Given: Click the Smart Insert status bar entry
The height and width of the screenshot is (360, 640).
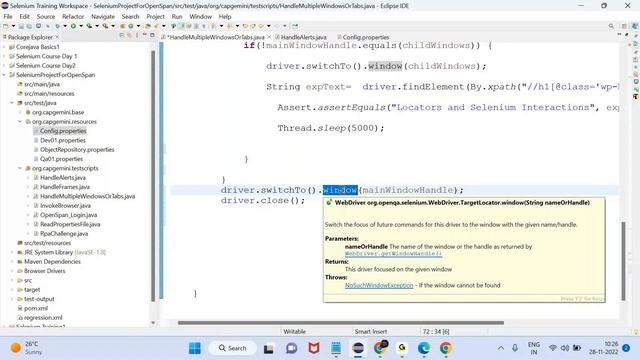Looking at the screenshot, I should 371,331.
